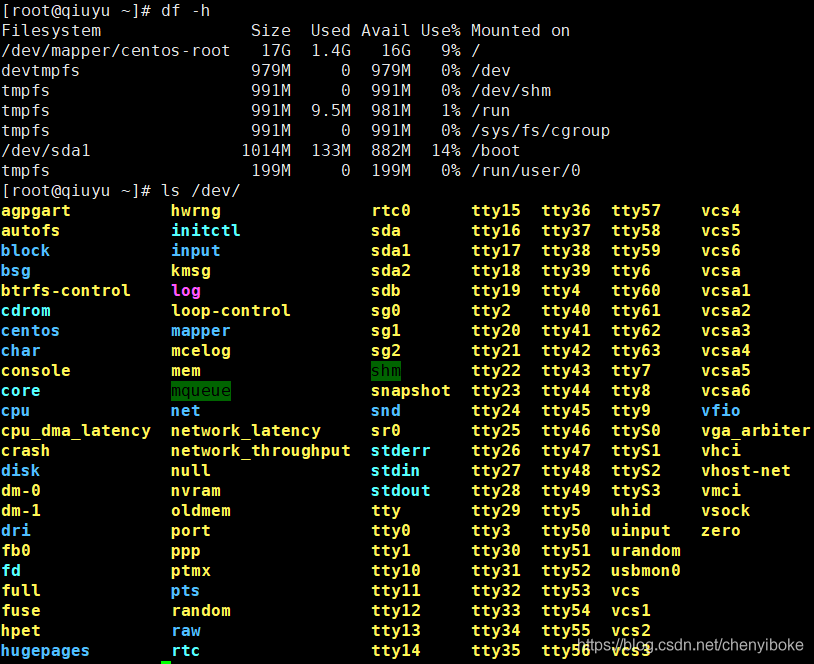The height and width of the screenshot is (664, 814).
Task: Select the /boot mount point text
Action: point(496,151)
